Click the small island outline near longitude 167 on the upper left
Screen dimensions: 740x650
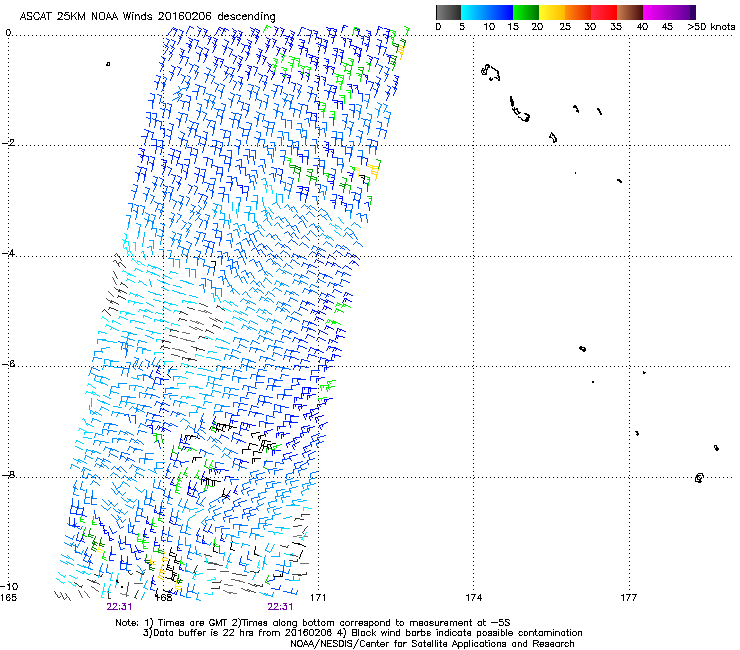(108, 64)
